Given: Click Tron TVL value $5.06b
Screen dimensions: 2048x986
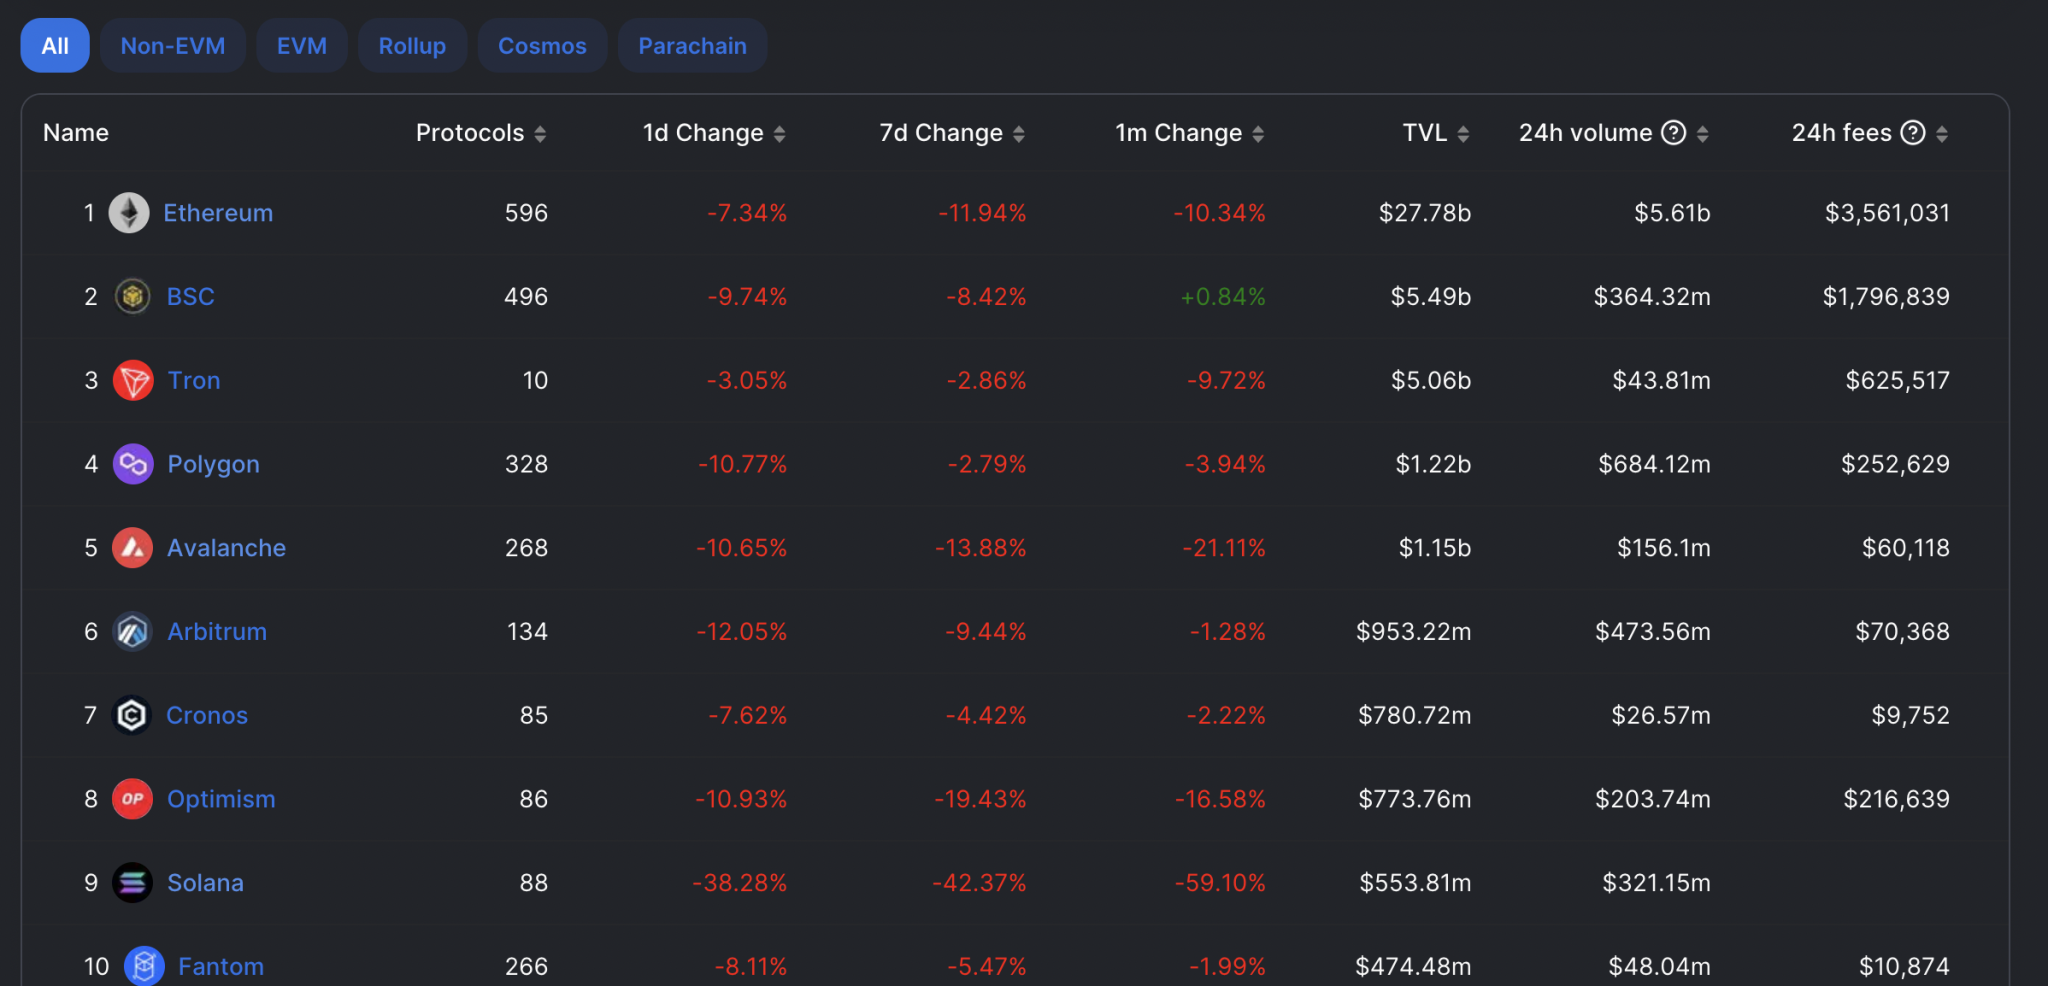Looking at the screenshot, I should 1431,380.
